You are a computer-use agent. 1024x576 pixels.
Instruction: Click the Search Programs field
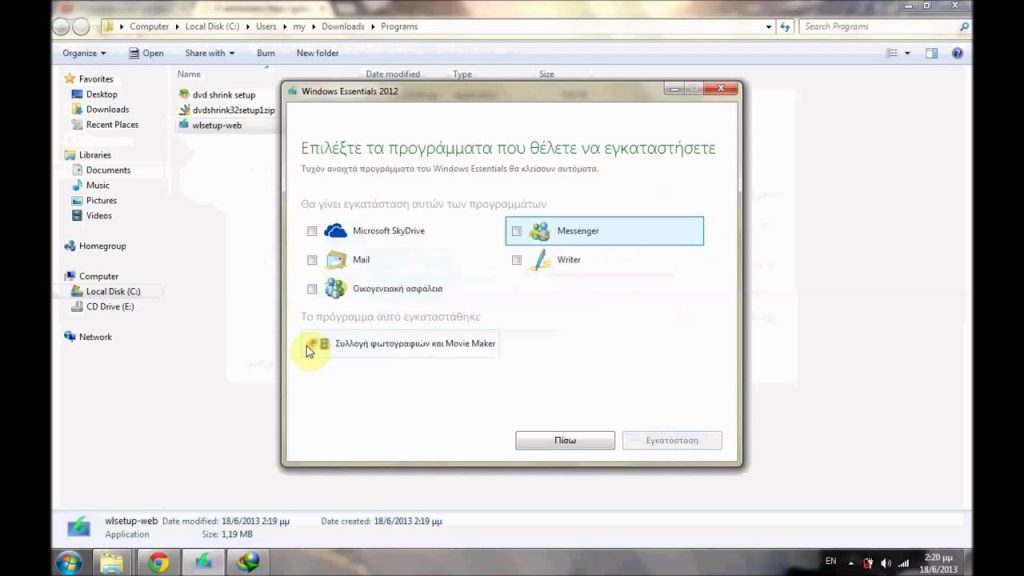coord(878,27)
